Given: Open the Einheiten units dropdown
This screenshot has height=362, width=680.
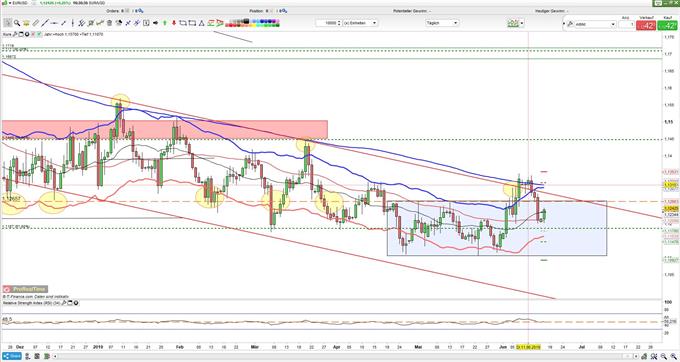Looking at the screenshot, I should pos(360,23).
